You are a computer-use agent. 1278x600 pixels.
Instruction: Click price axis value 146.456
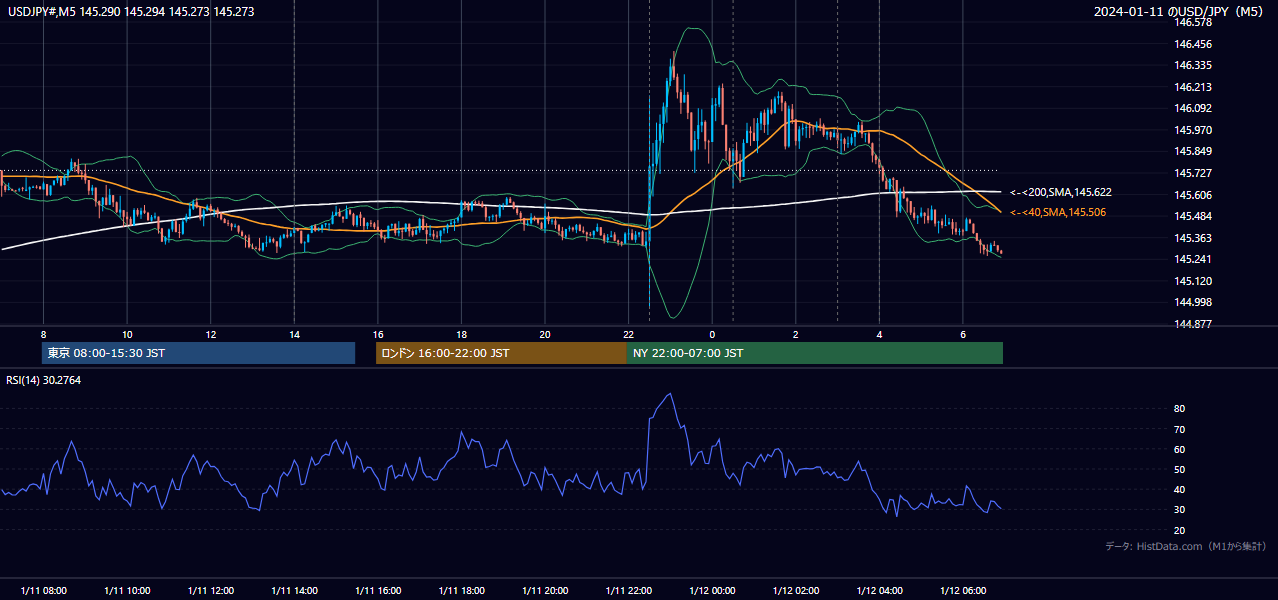pos(1193,44)
